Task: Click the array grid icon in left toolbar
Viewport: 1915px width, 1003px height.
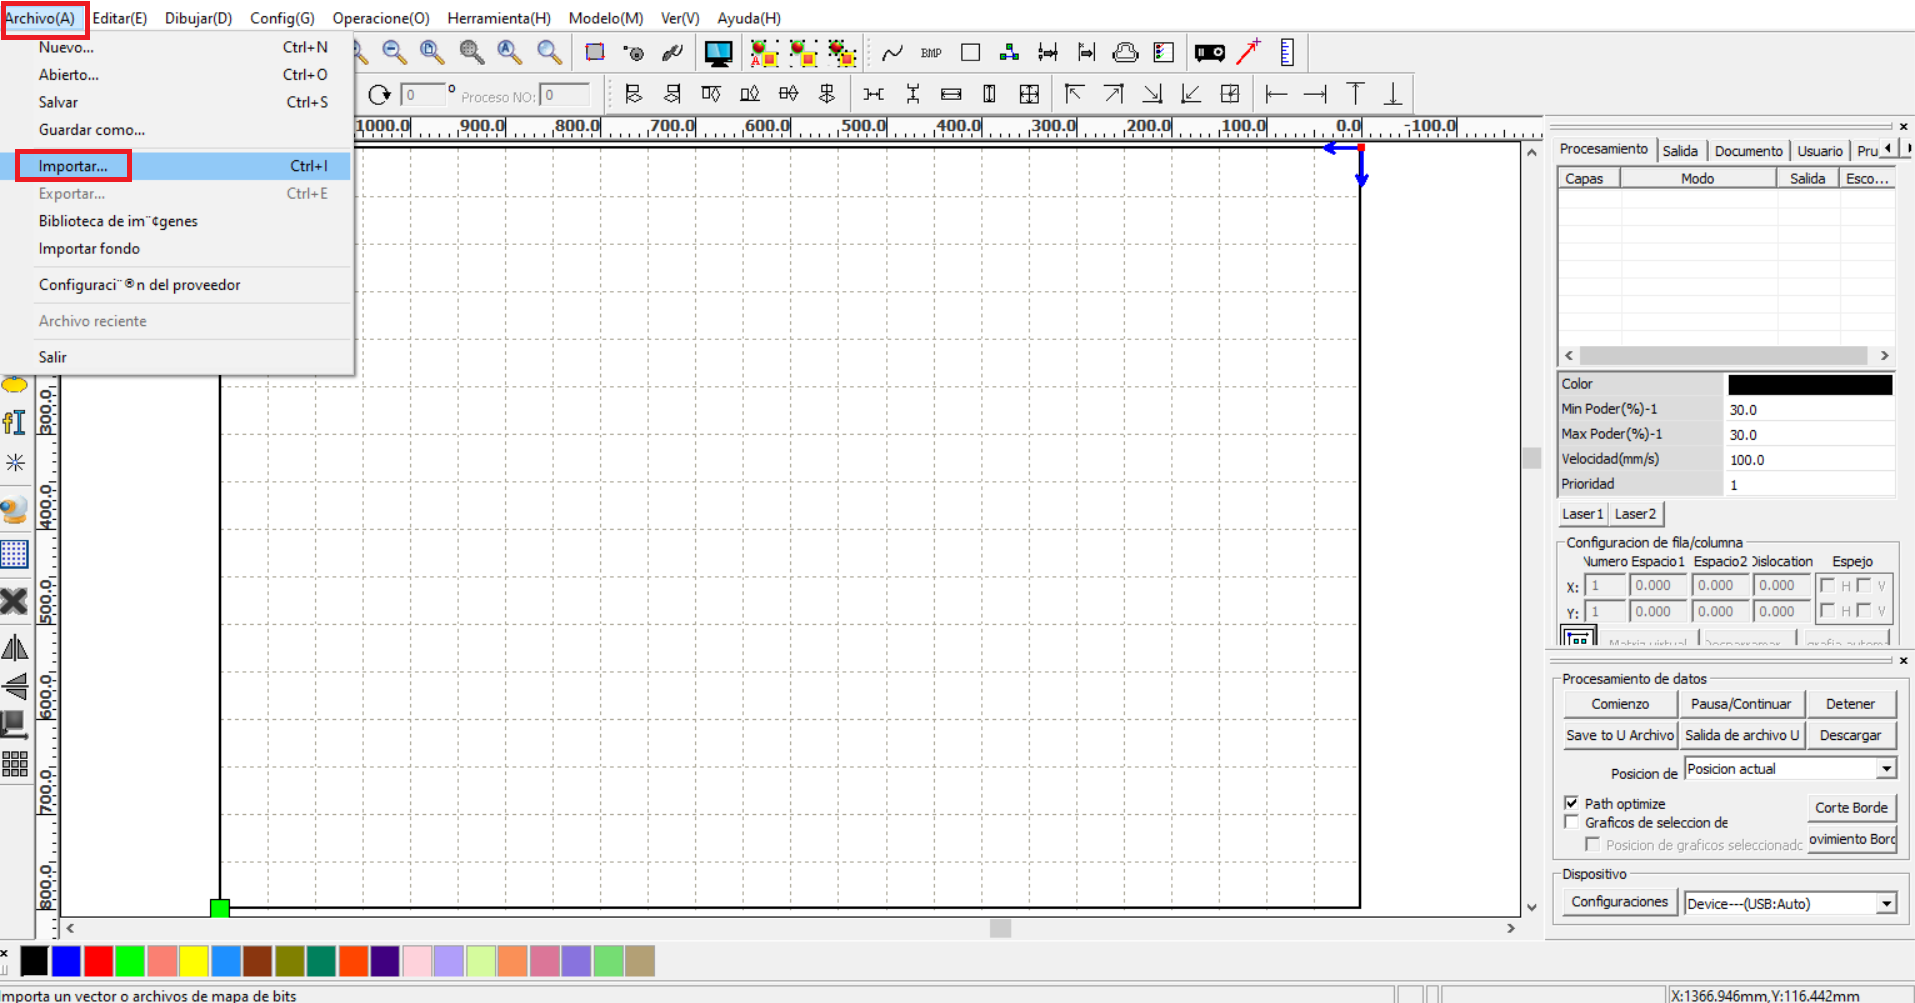Action: tap(14, 764)
